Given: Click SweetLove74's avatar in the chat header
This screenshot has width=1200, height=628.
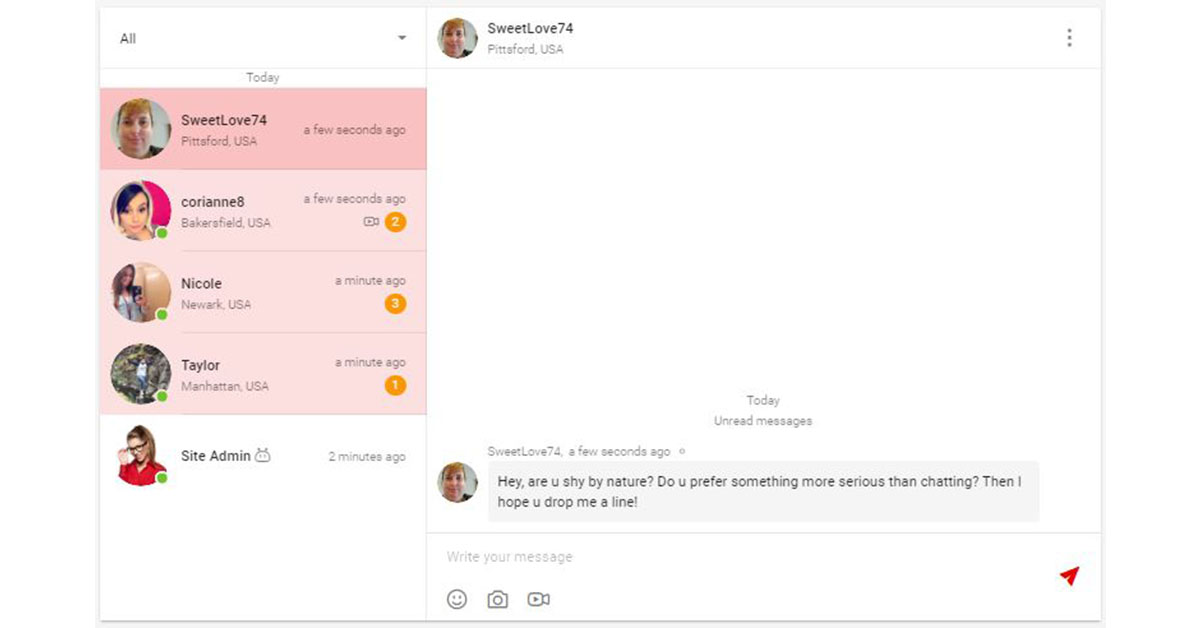Looking at the screenshot, I should pyautogui.click(x=457, y=37).
